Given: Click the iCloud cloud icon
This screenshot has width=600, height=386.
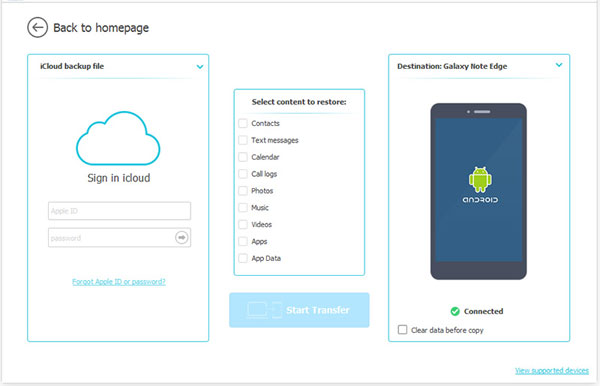Looking at the screenshot, I should click(118, 138).
